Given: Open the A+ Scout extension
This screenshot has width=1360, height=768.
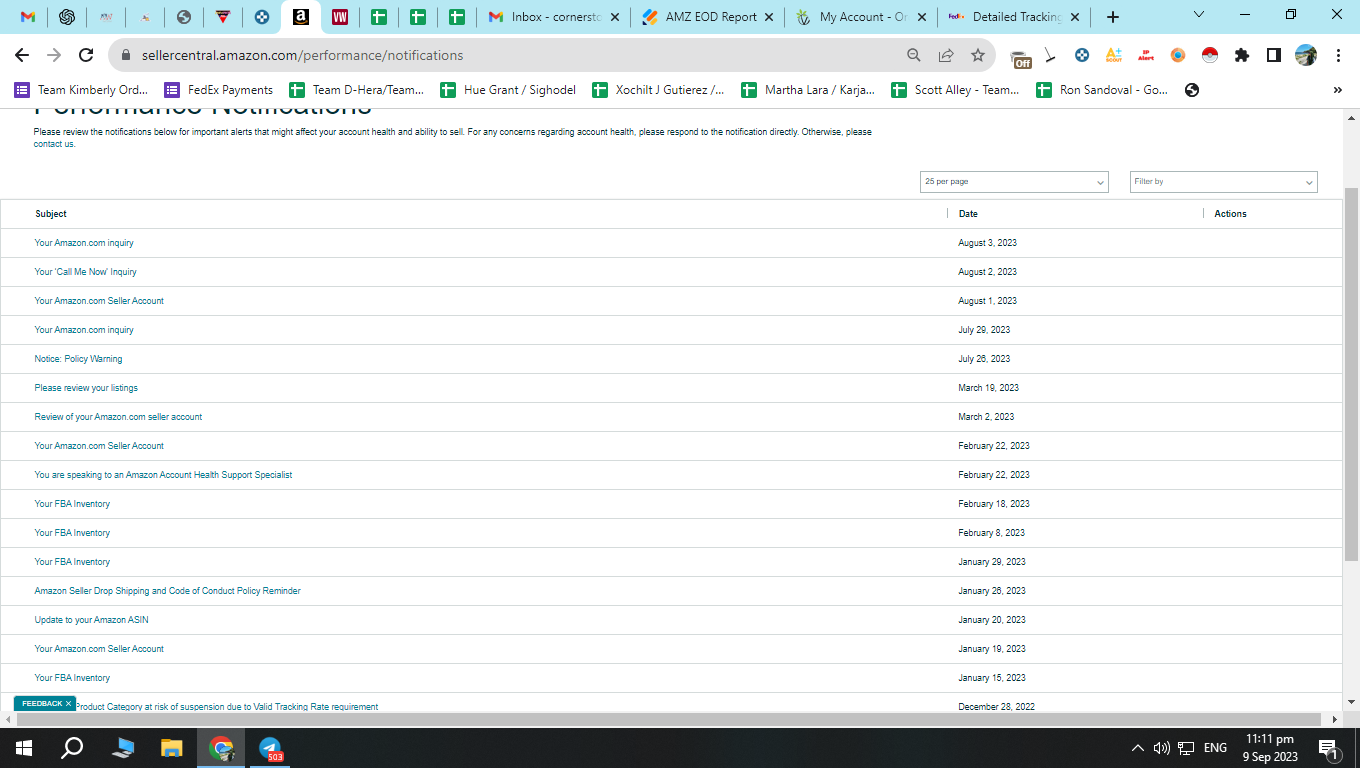Looking at the screenshot, I should (1113, 55).
